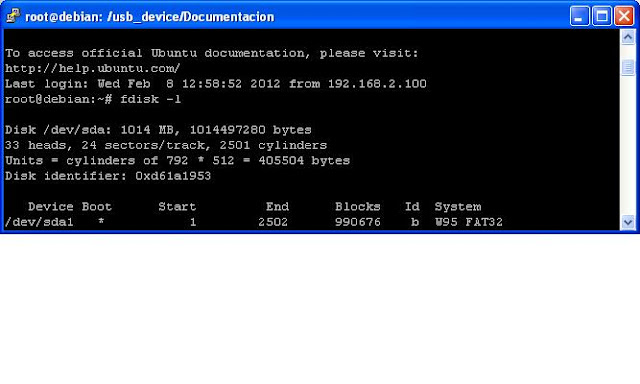The width and height of the screenshot is (640, 384).
Task: Click the IP address 192.168.2.100
Action: [377, 84]
